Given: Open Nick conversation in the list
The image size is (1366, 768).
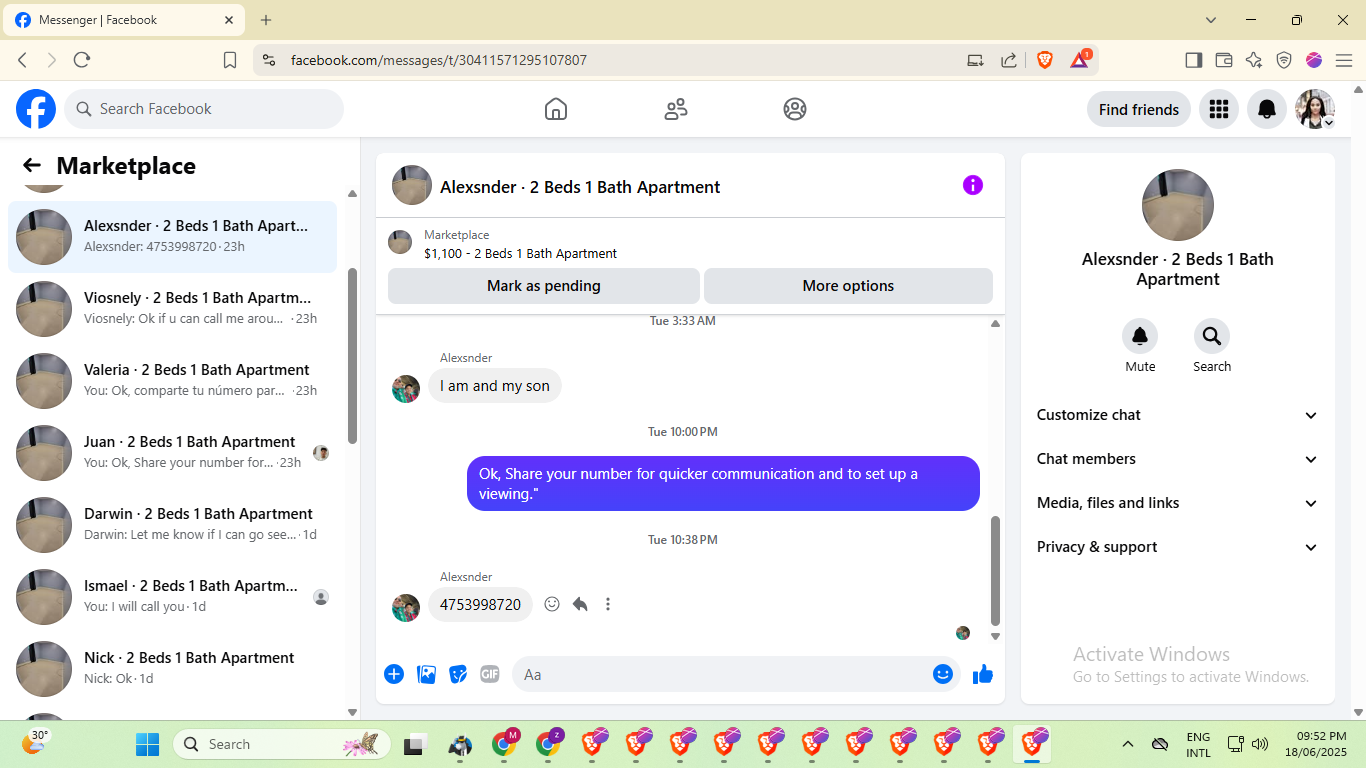Looking at the screenshot, I should click(x=173, y=669).
